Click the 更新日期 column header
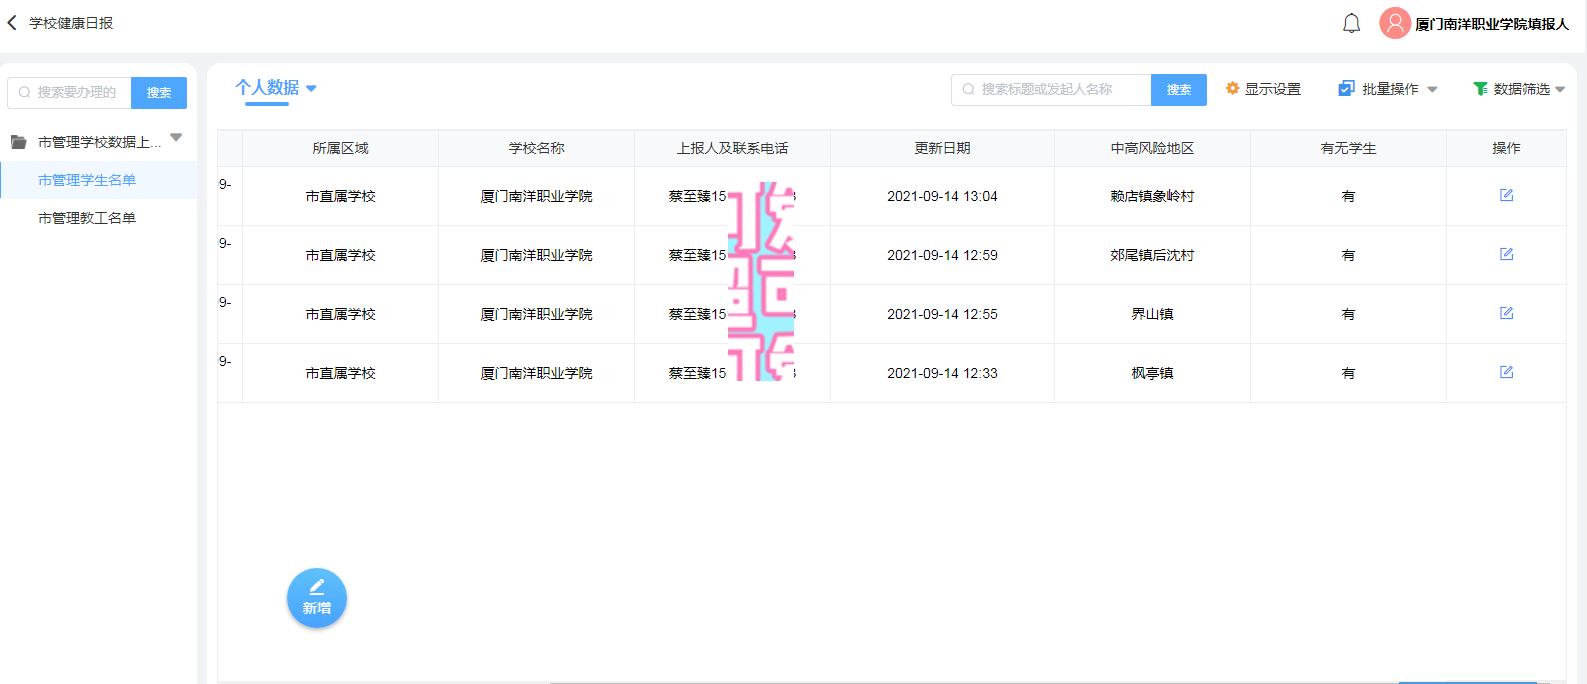 tap(942, 148)
